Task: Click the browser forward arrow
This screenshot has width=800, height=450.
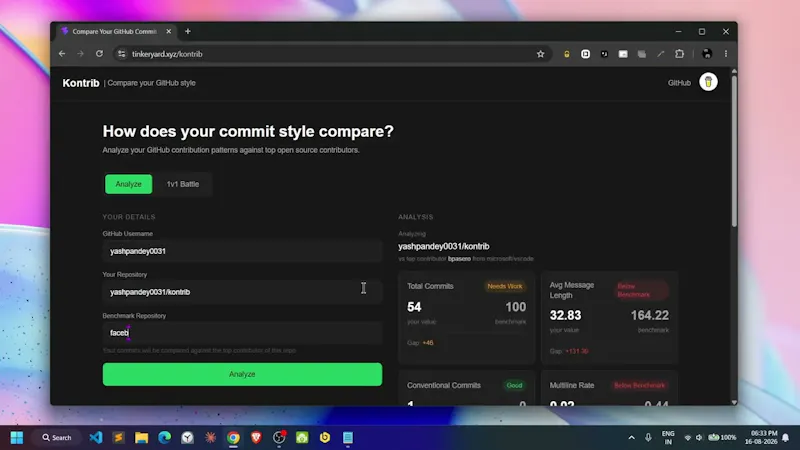Action: click(x=81, y=54)
